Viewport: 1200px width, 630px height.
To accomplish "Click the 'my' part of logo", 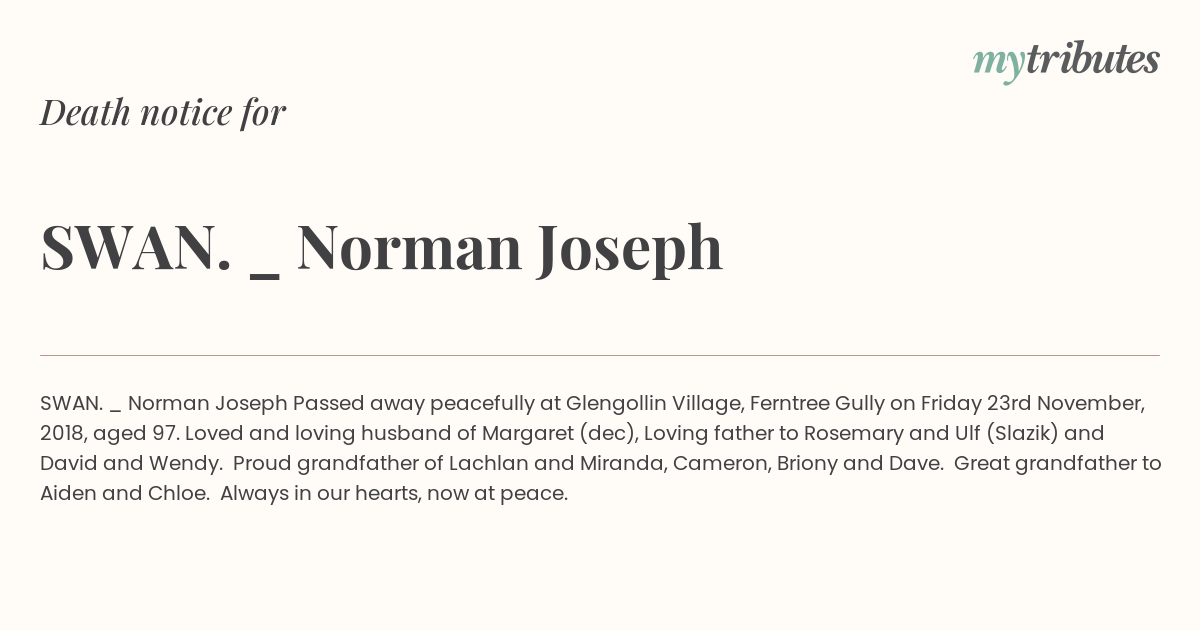I will [x=999, y=65].
